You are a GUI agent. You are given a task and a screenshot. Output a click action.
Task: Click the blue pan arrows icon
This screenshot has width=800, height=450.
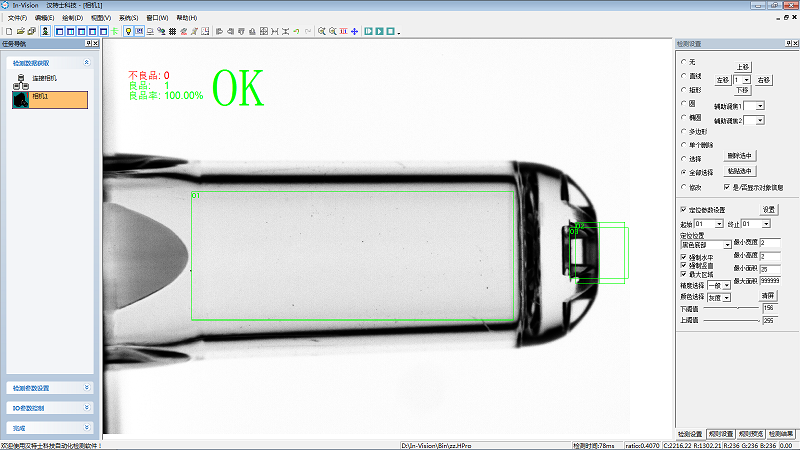(354, 31)
